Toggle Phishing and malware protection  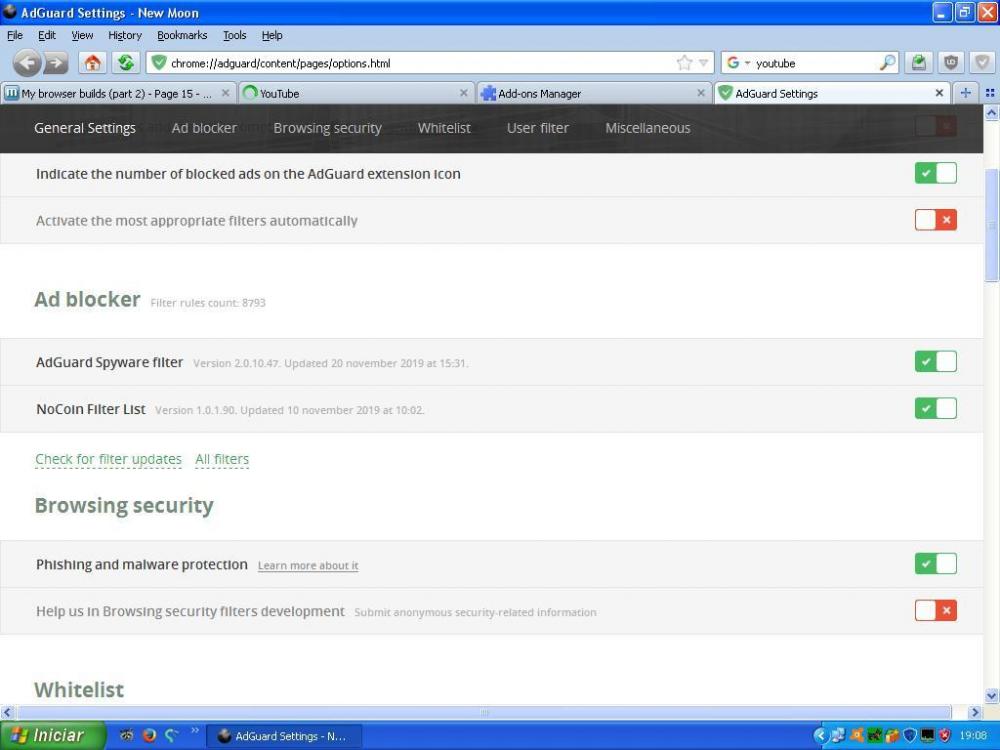coord(936,564)
